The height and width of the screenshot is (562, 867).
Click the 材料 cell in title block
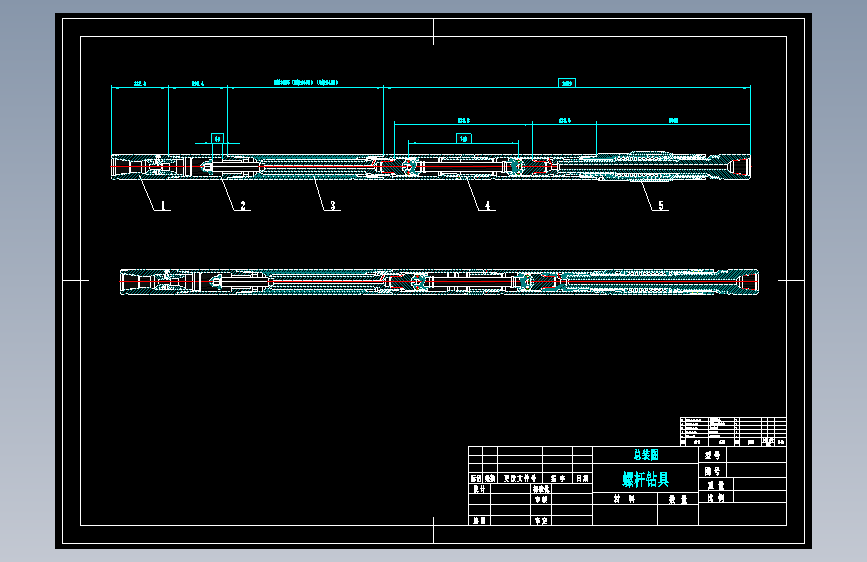[x=624, y=499]
